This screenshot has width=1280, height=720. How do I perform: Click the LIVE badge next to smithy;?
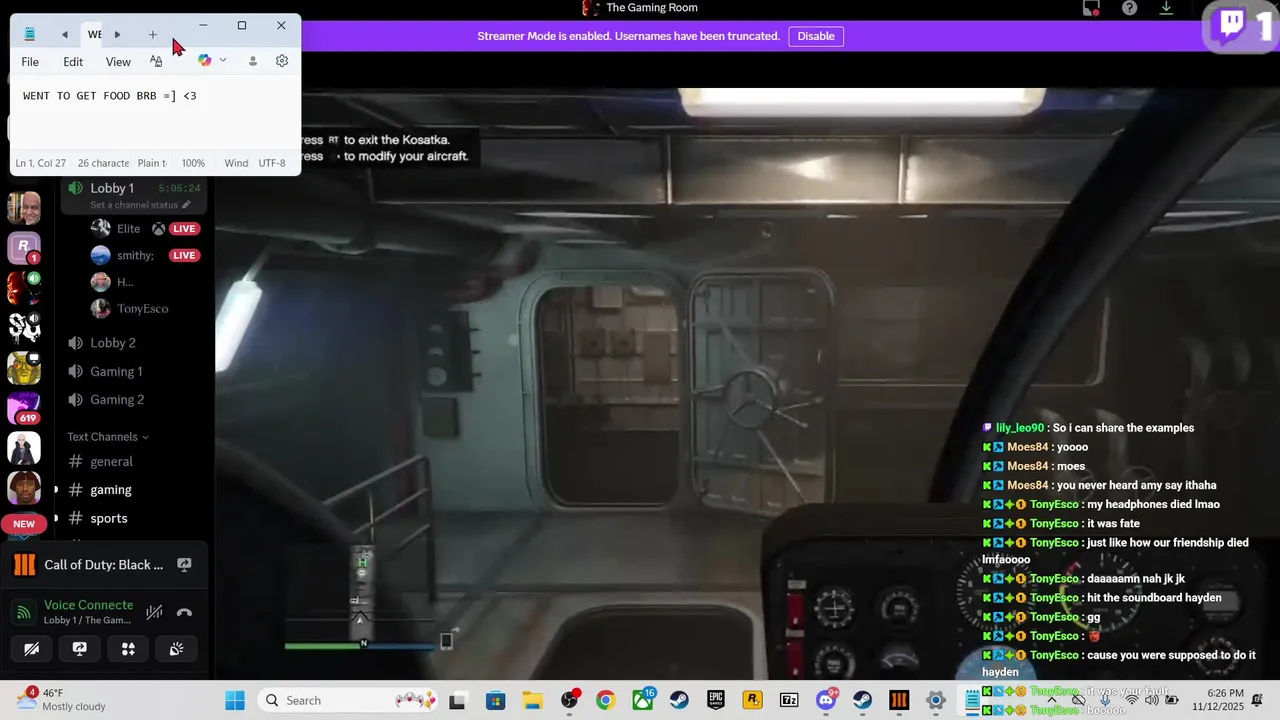pyautogui.click(x=184, y=255)
